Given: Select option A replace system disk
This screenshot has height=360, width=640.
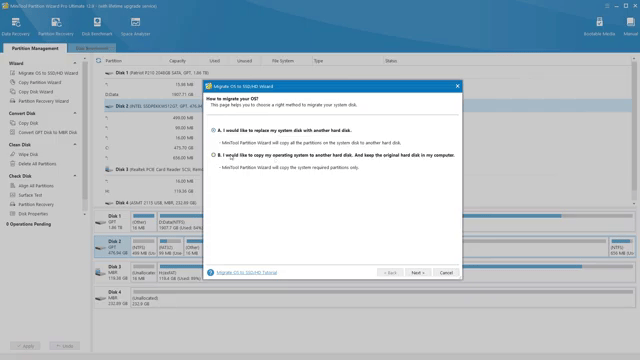Looking at the screenshot, I should point(213,130).
